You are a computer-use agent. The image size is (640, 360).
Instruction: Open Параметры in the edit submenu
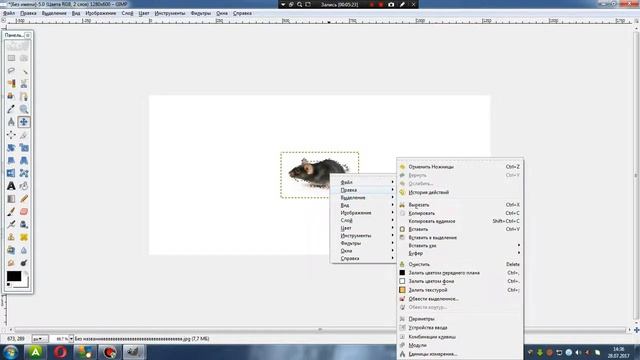click(460, 319)
